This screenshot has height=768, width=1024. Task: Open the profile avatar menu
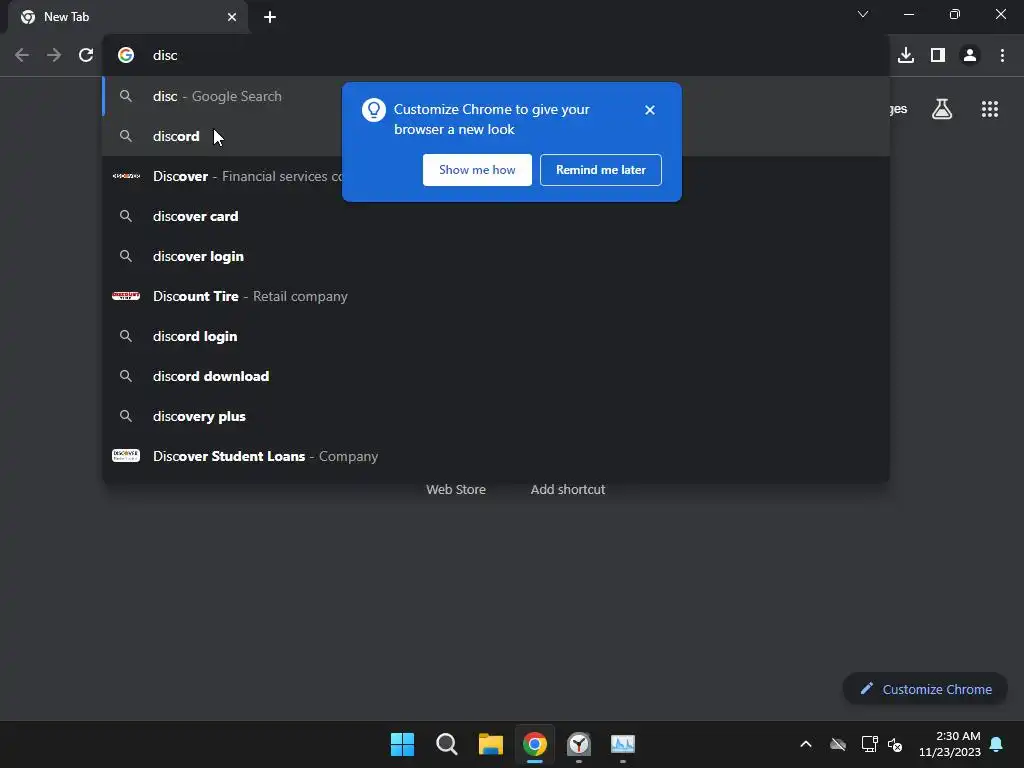point(970,55)
